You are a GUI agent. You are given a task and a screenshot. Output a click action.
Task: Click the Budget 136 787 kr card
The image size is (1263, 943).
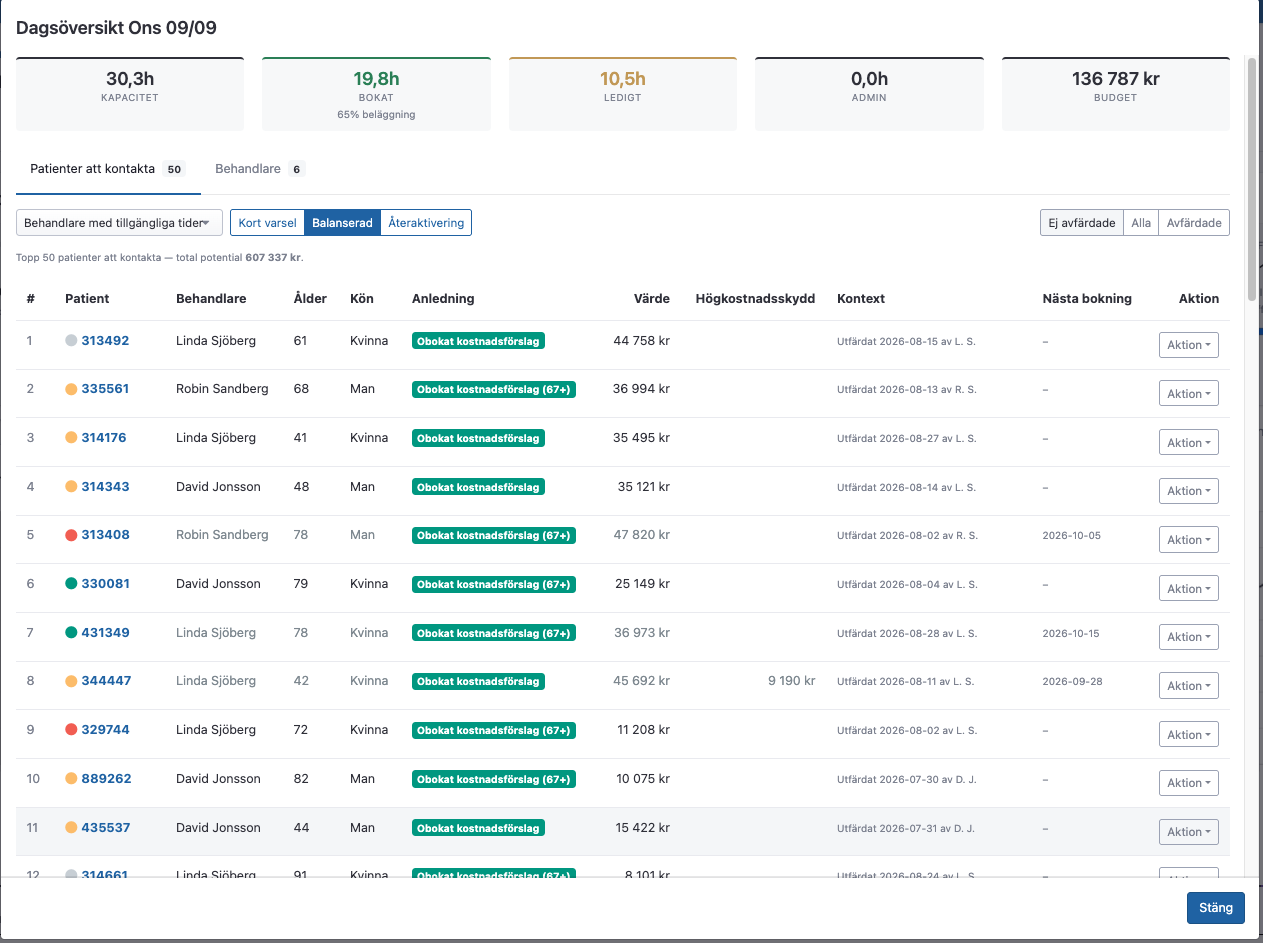coord(1116,94)
